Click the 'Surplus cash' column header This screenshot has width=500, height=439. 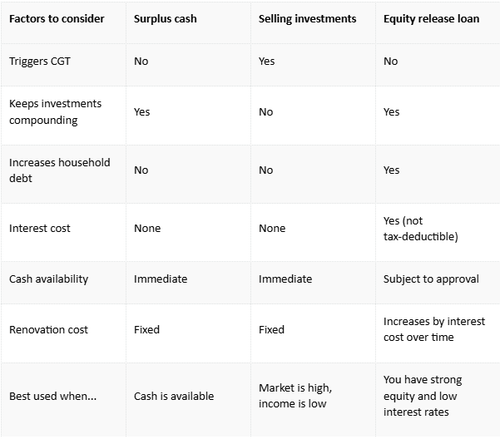tap(165, 19)
